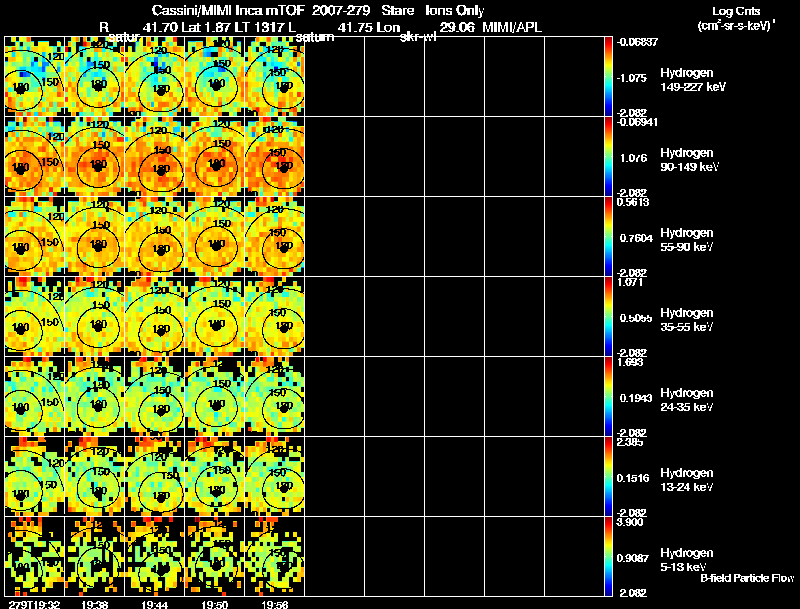Click the '0.1516' colorbar midpoint value
800x609 pixels.
tap(633, 478)
